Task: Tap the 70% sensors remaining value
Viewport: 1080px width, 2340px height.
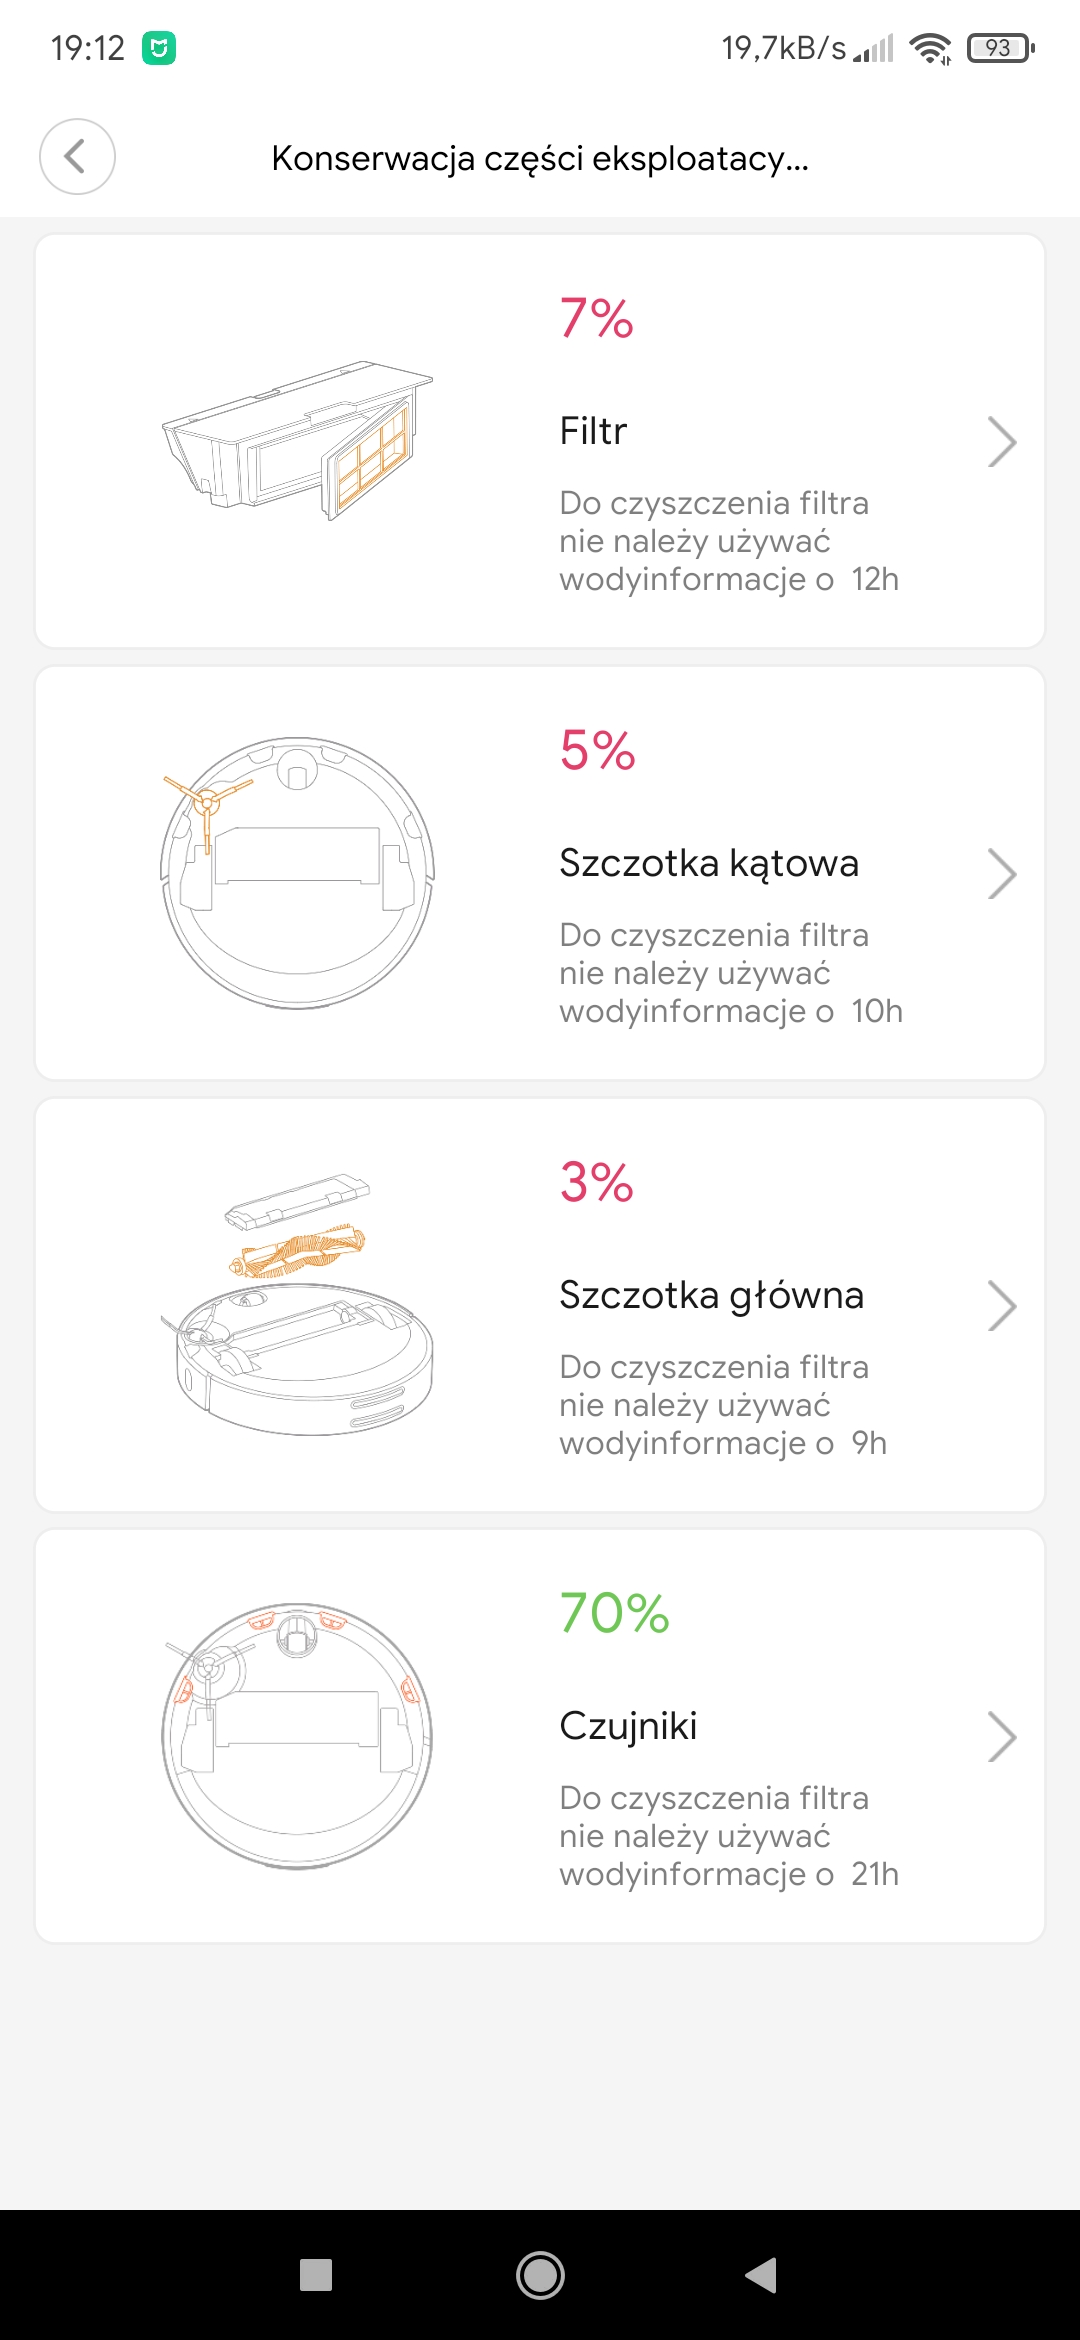Action: 614,1613
